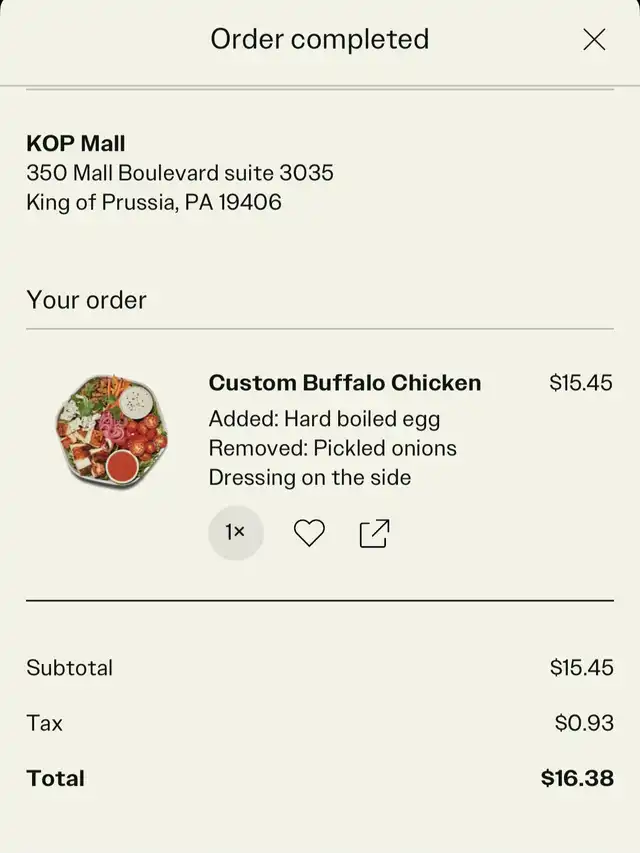The image size is (640, 853).
Task: Favorite the Custom Buffalo Chicken with heart icon
Action: (309, 533)
